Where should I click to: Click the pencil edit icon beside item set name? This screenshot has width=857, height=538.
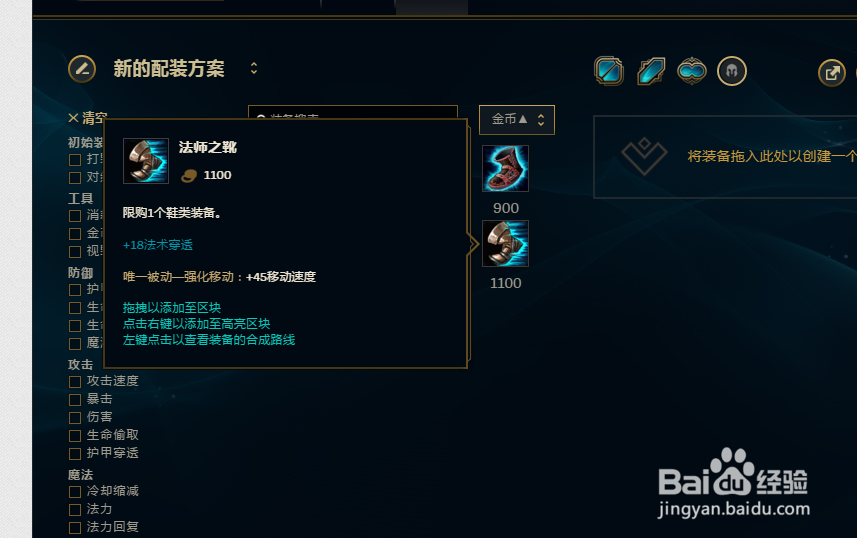[82, 69]
